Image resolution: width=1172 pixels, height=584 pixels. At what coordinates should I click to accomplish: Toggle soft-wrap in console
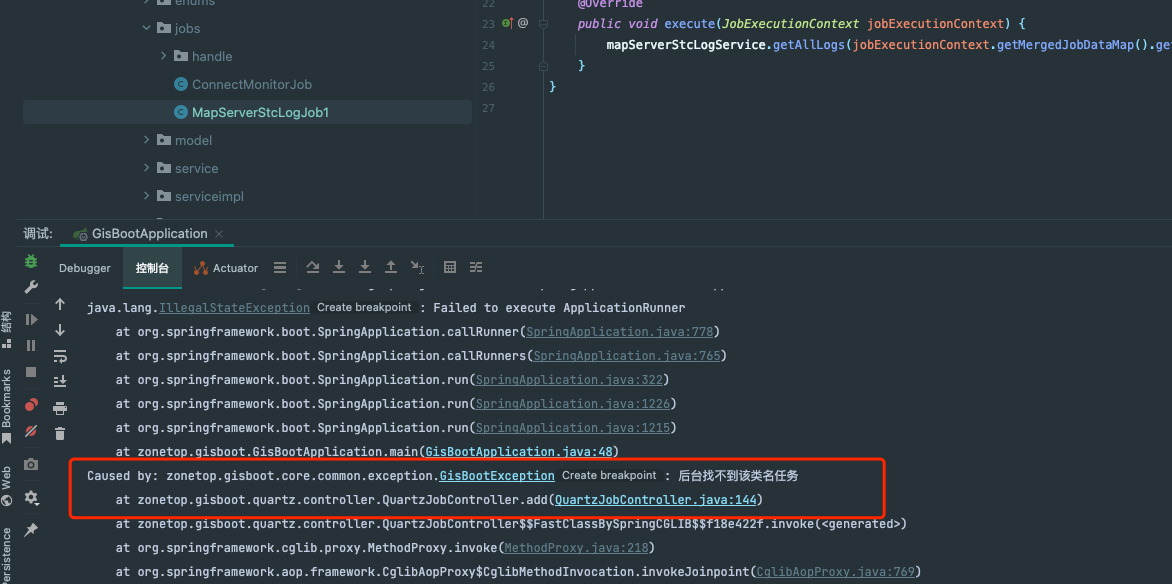(60, 356)
